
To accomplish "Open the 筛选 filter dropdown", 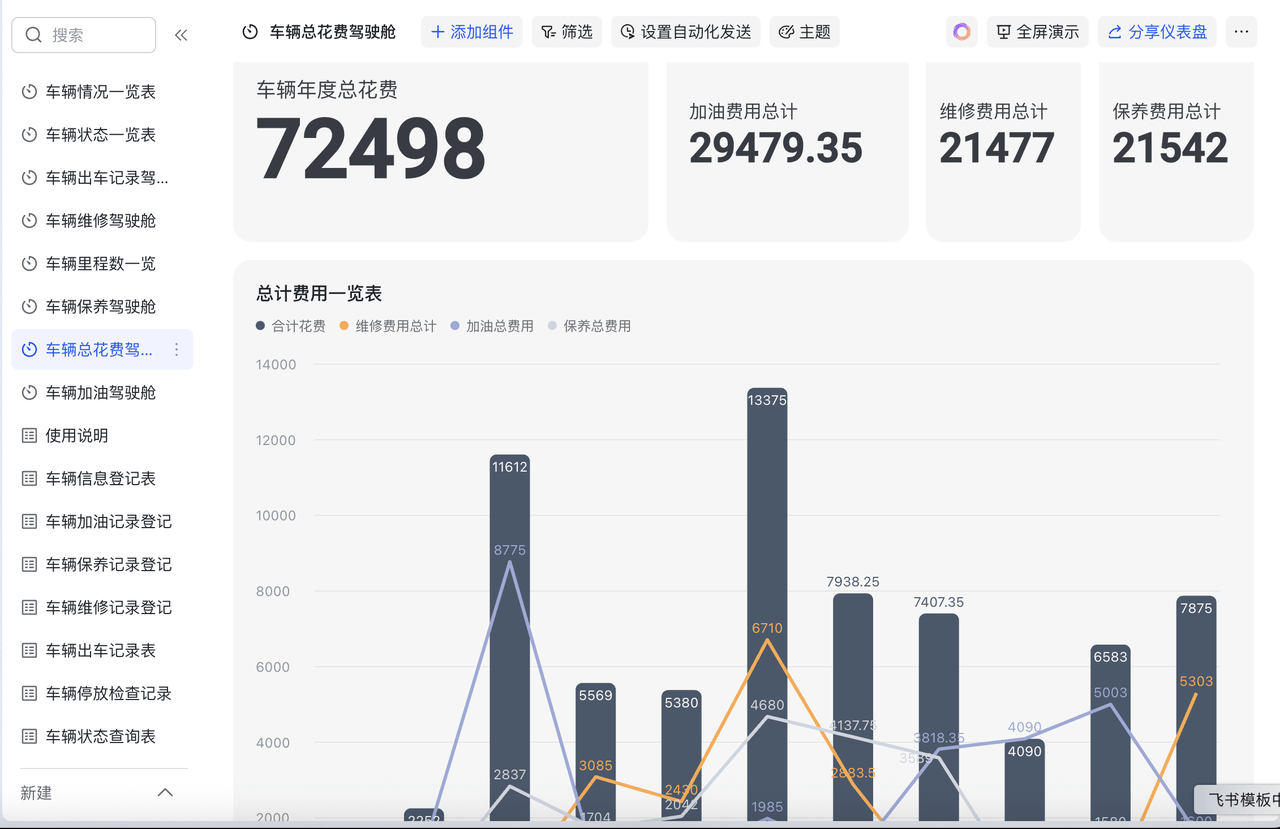I will point(566,32).
